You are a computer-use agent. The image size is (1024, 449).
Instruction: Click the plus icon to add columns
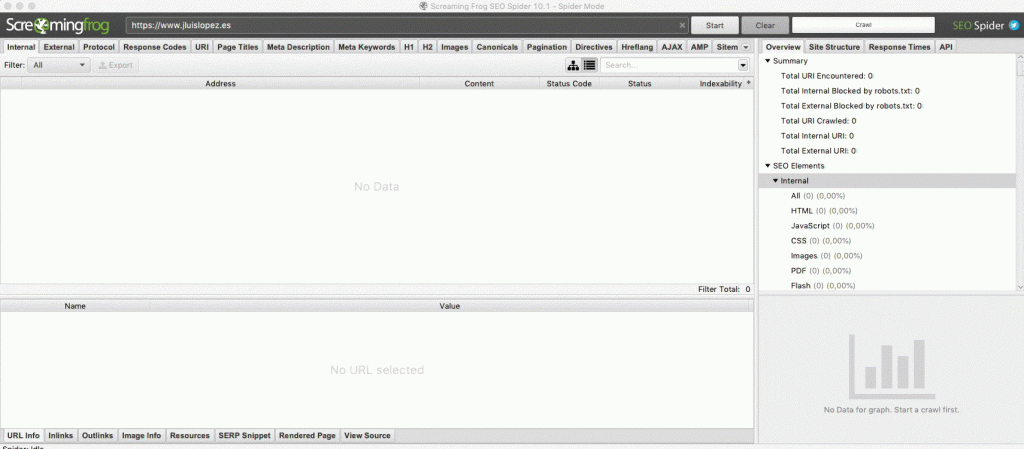pos(748,83)
